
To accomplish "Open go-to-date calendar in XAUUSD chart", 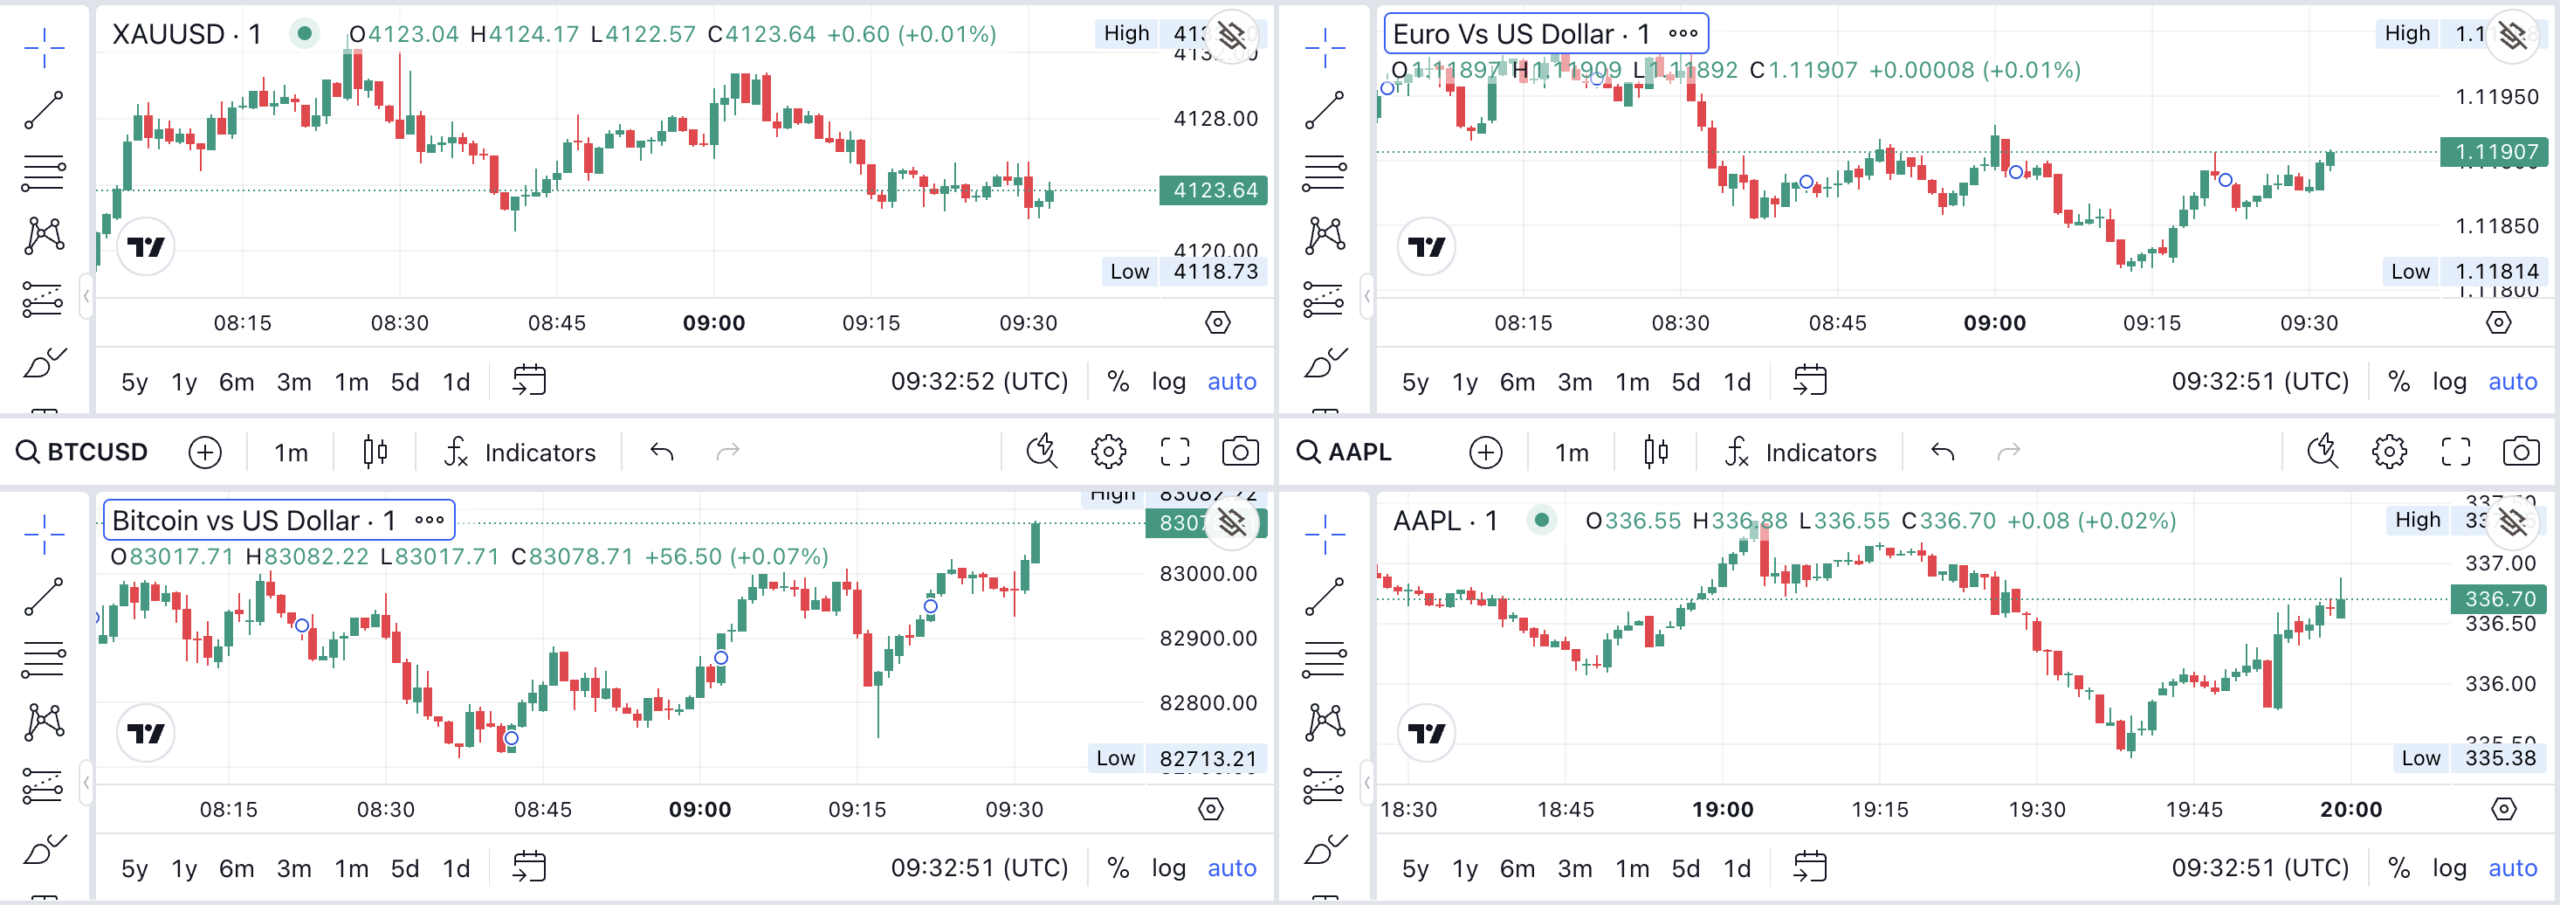I will [529, 381].
